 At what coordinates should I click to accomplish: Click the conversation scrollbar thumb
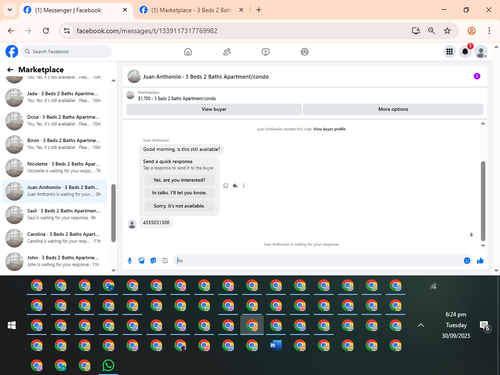pyautogui.click(x=483, y=201)
